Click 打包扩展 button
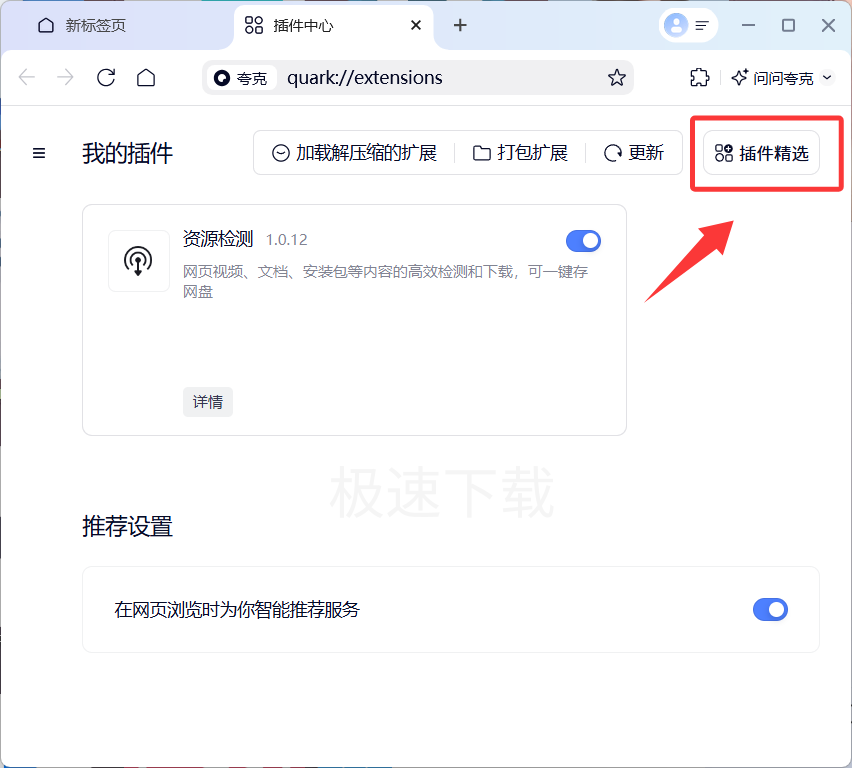Image resolution: width=852 pixels, height=768 pixels. pyautogui.click(x=520, y=153)
